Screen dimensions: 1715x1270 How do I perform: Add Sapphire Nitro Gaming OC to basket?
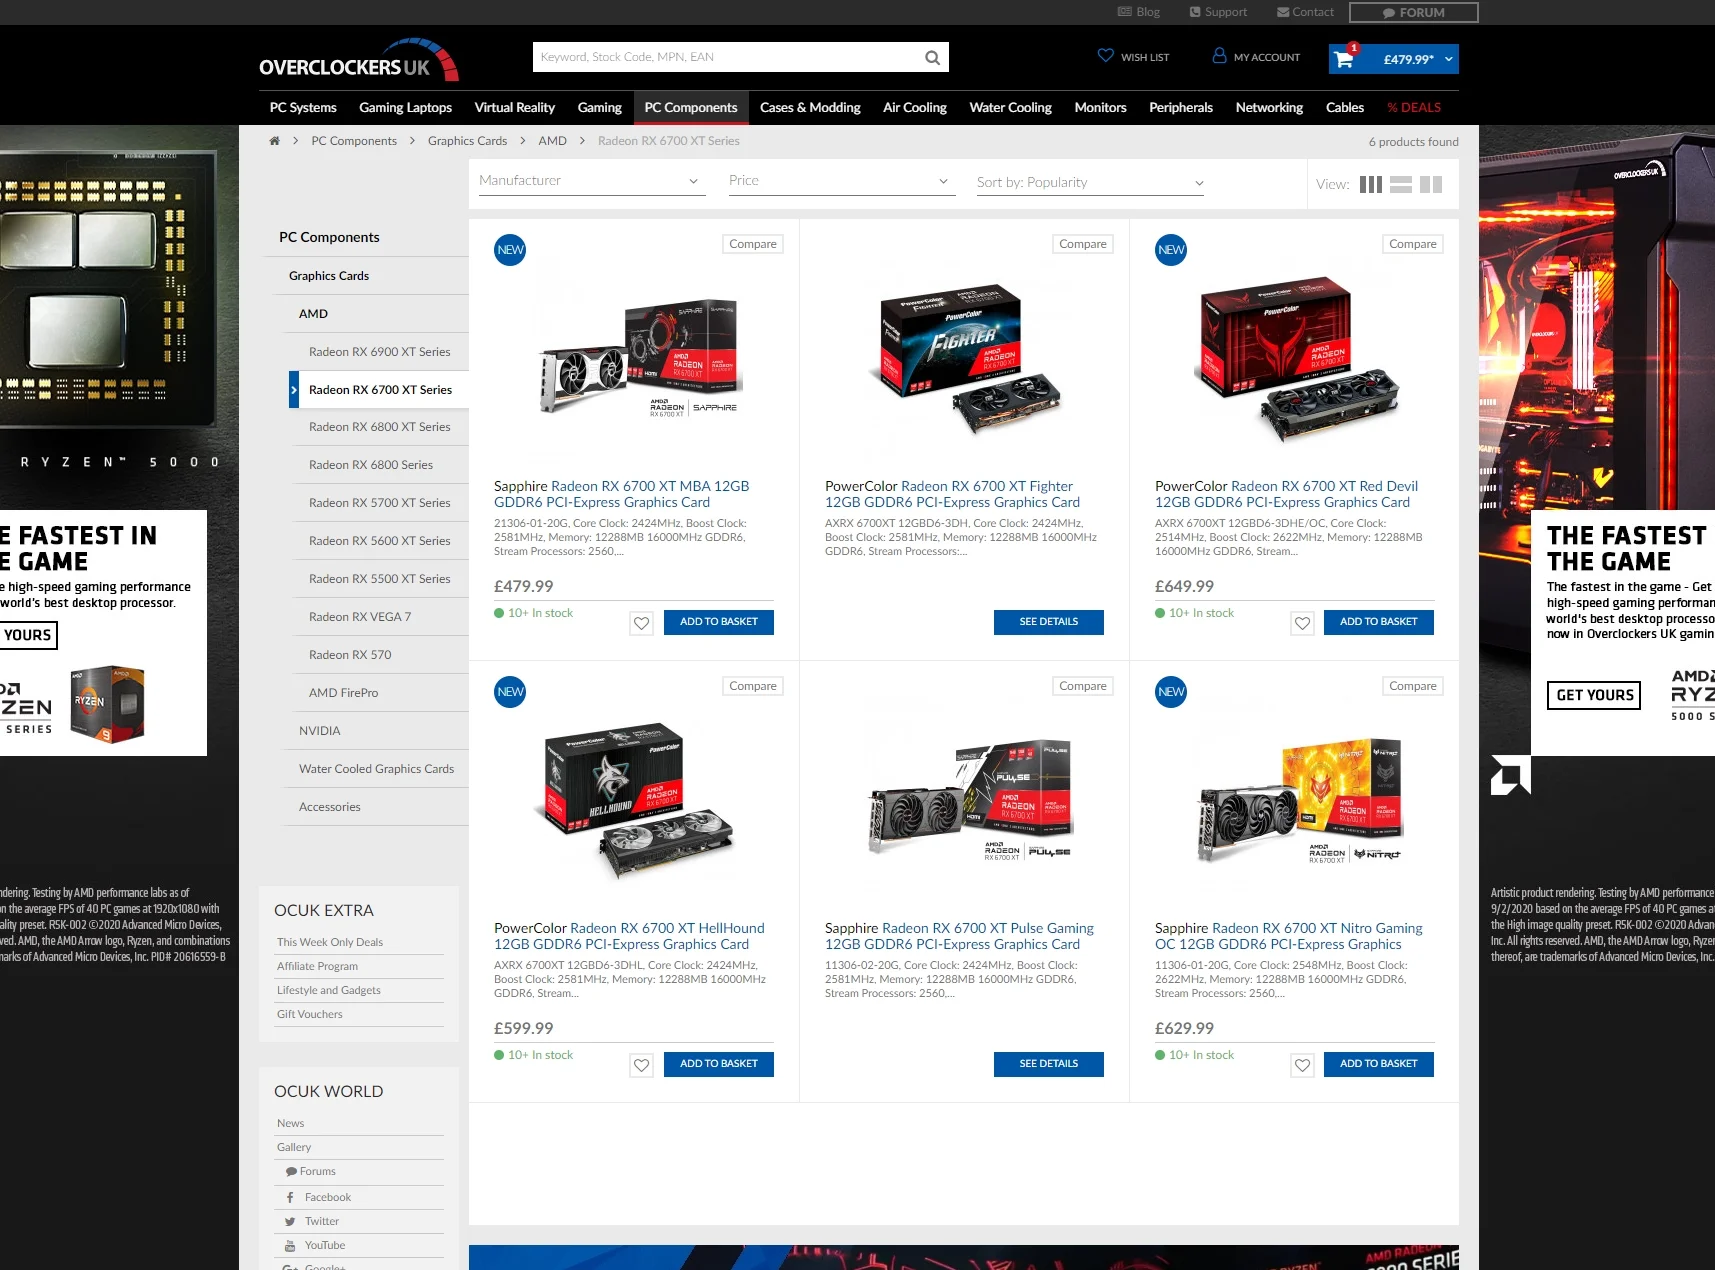click(1379, 1064)
